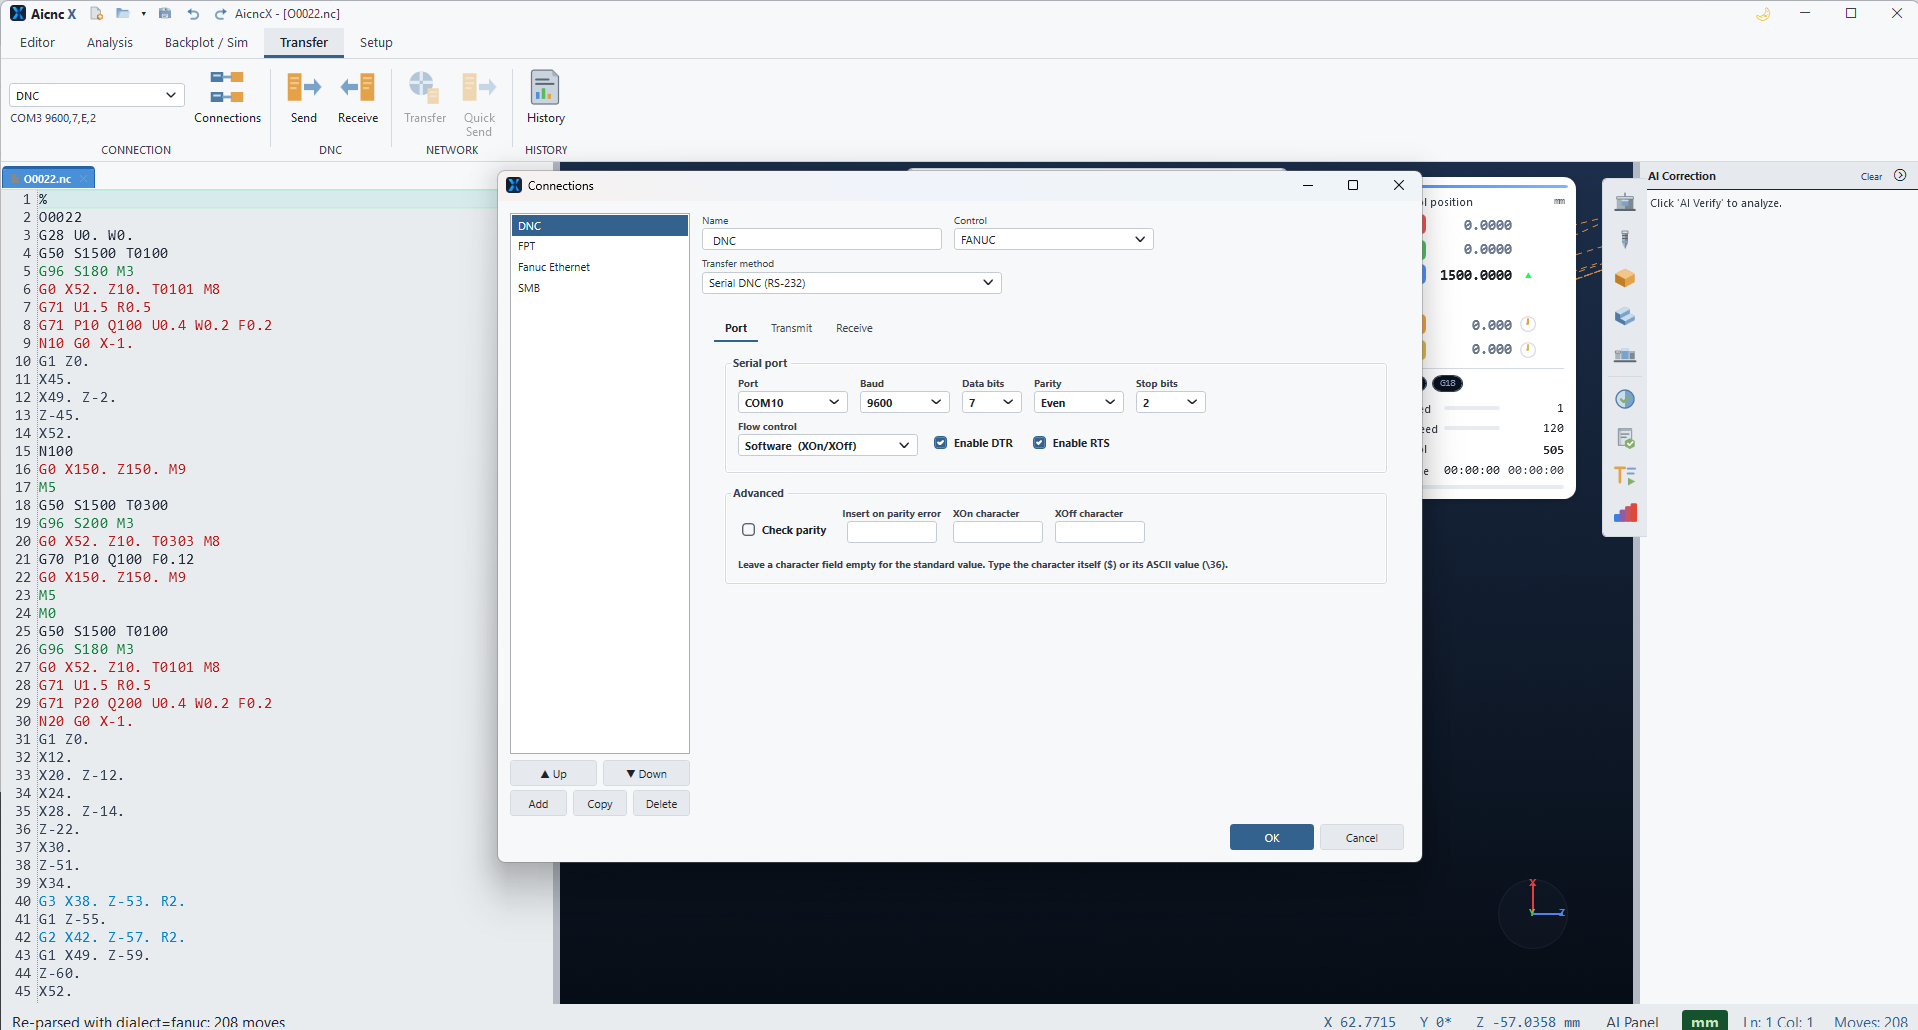Click the Delete connection button

click(x=661, y=803)
